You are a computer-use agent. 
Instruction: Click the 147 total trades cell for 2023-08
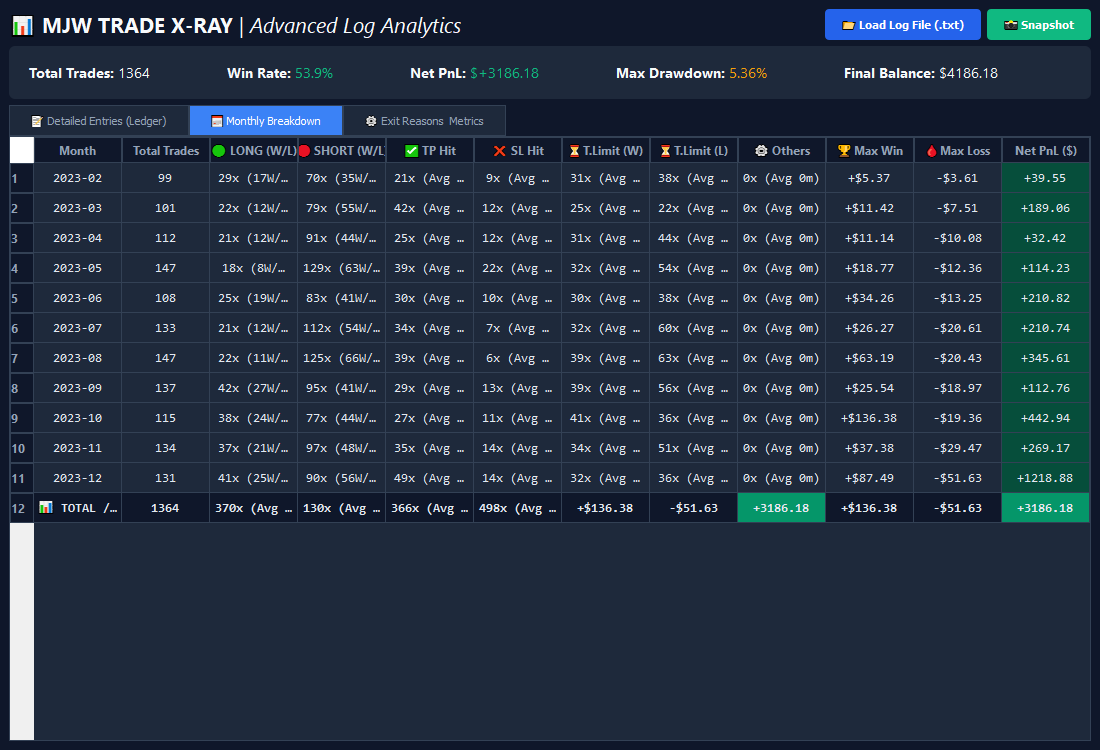tap(166, 358)
